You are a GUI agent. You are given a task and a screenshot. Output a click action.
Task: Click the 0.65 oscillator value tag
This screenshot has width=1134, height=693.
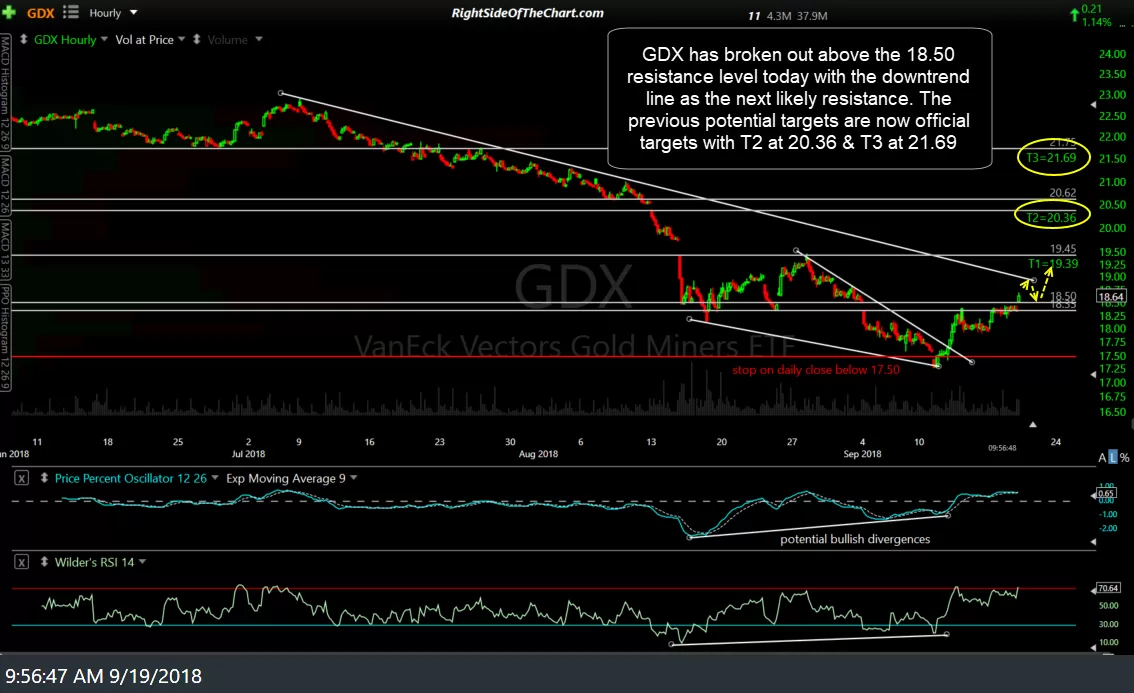pyautogui.click(x=1106, y=493)
